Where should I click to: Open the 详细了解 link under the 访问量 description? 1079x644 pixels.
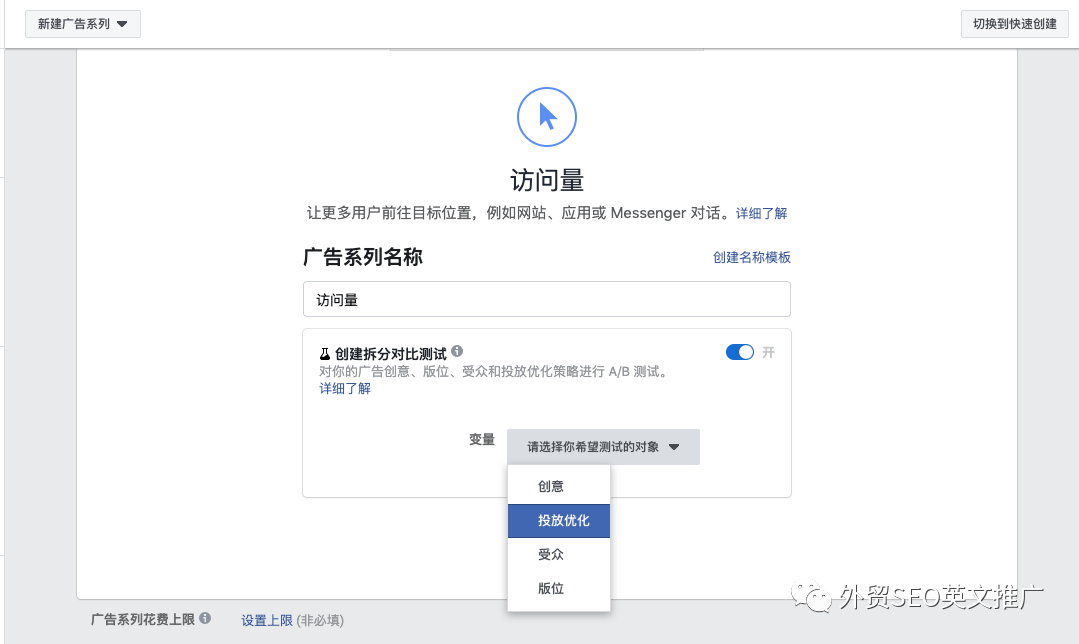pos(762,213)
